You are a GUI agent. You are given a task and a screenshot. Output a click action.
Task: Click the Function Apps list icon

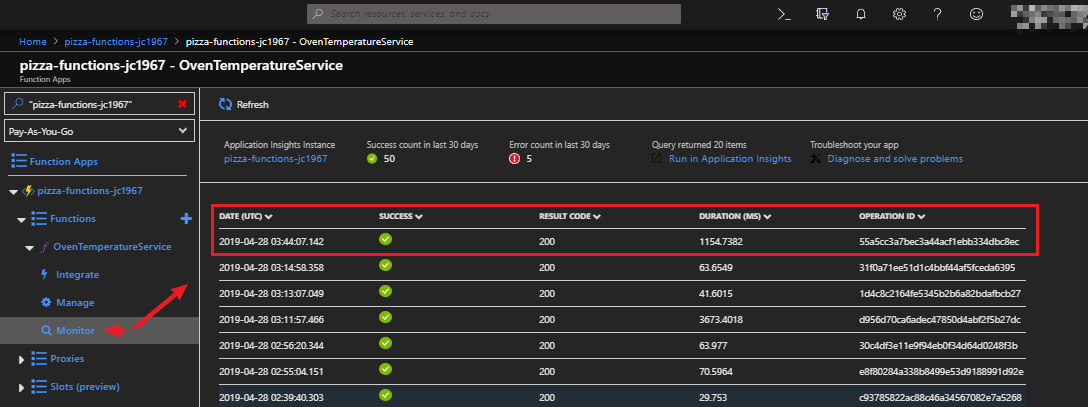[x=19, y=162]
